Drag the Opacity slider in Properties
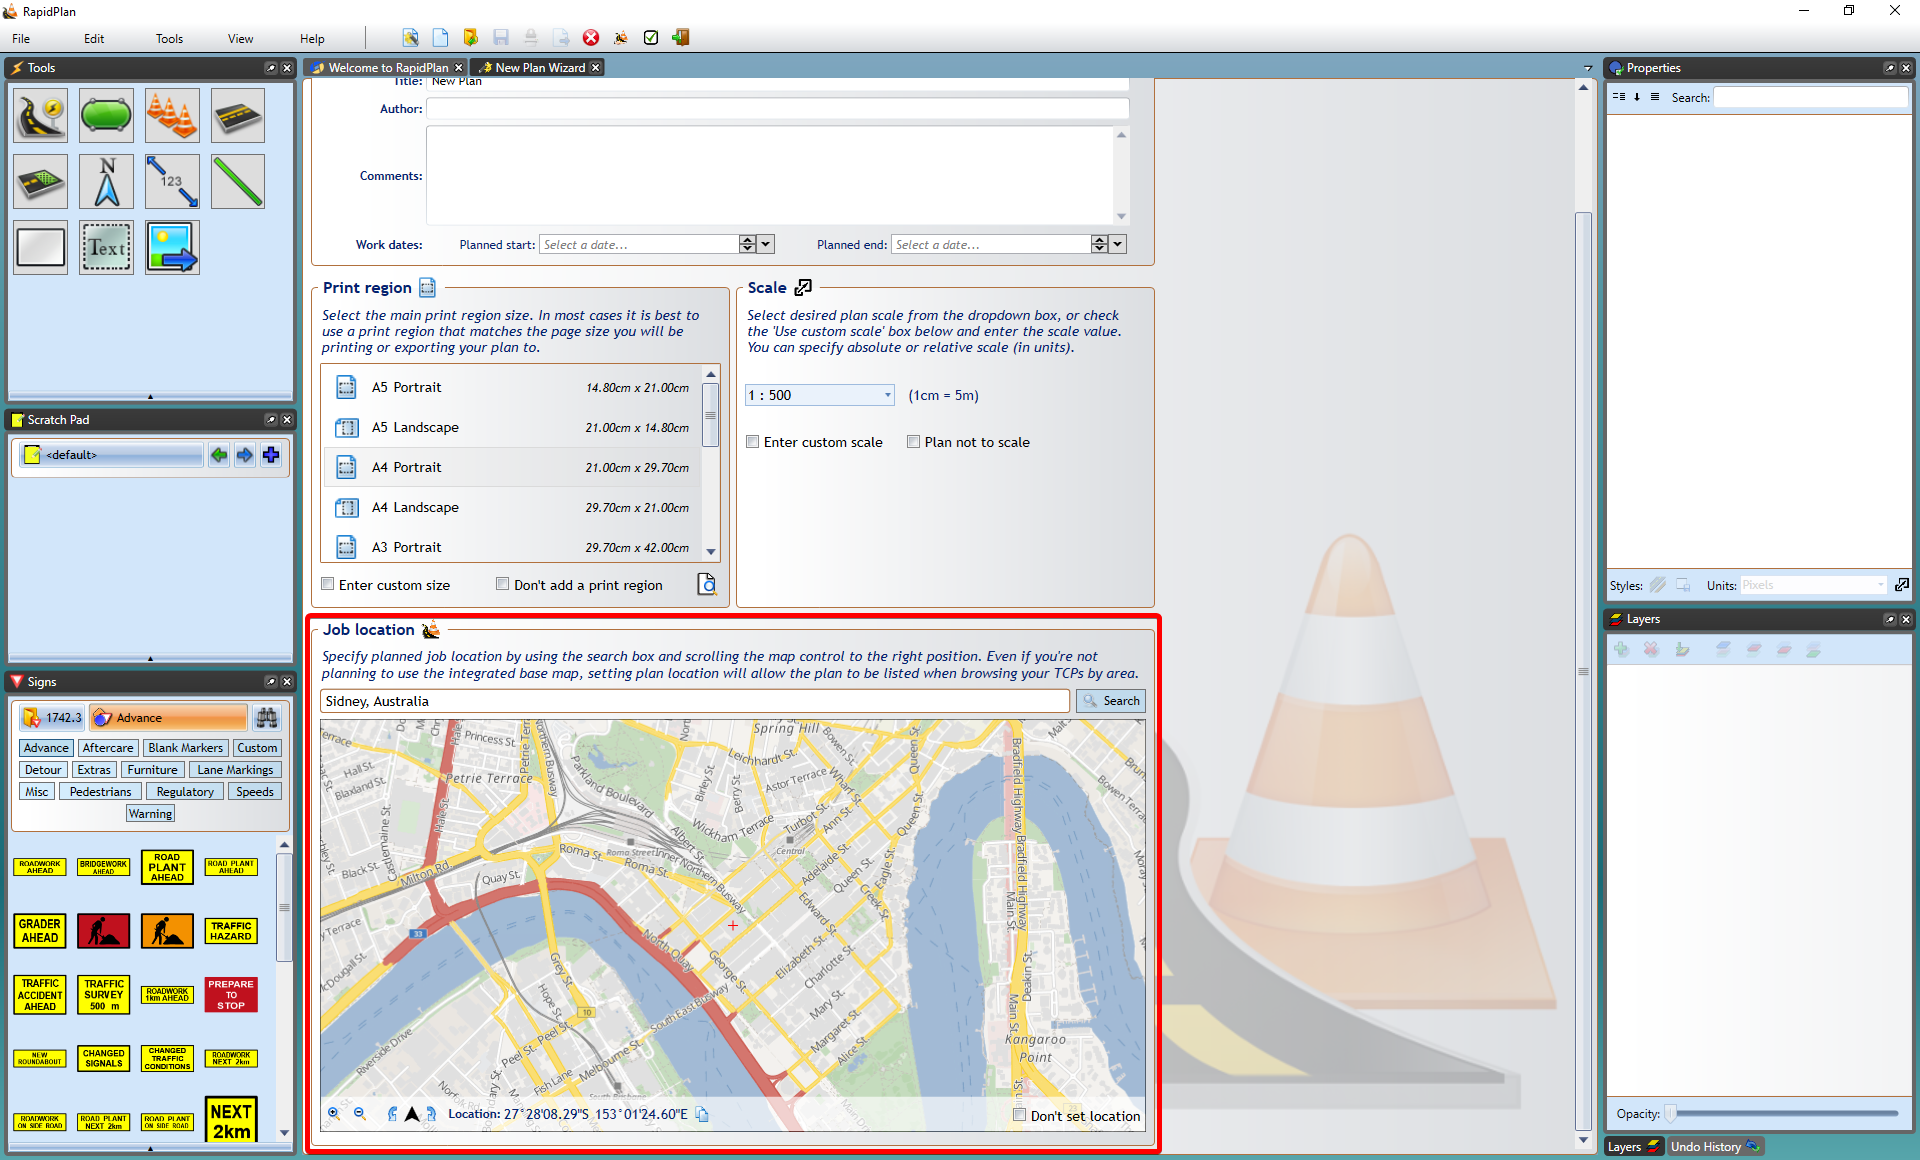 point(1669,1113)
